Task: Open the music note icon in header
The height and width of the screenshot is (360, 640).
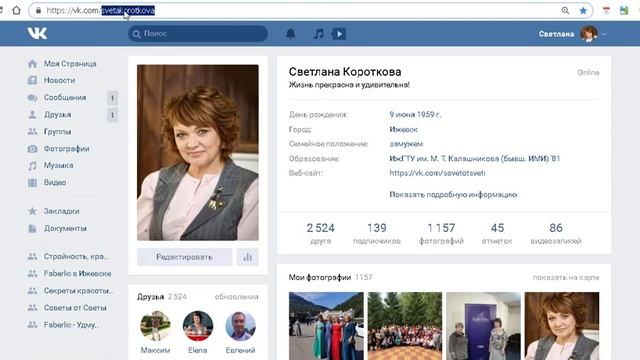Action: pyautogui.click(x=319, y=33)
